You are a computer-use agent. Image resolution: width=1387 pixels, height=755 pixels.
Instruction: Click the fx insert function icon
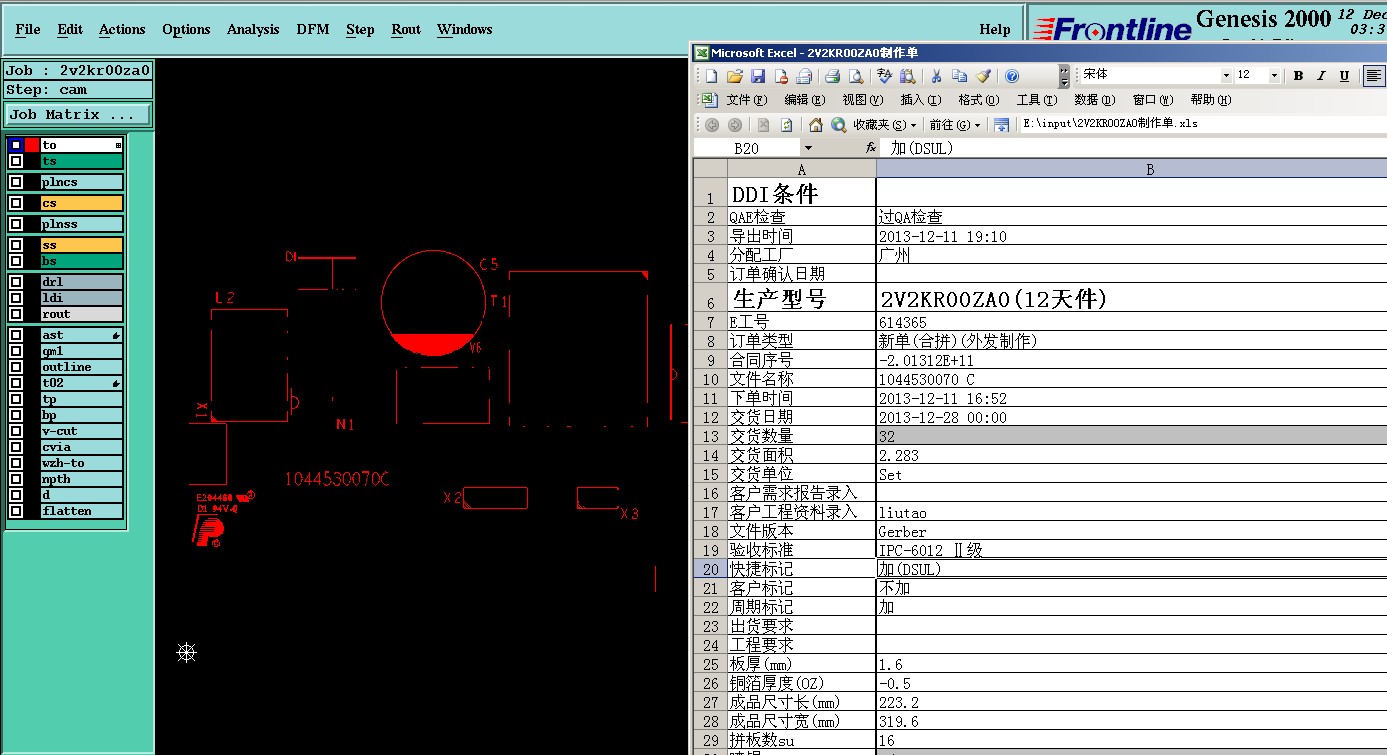tap(871, 148)
